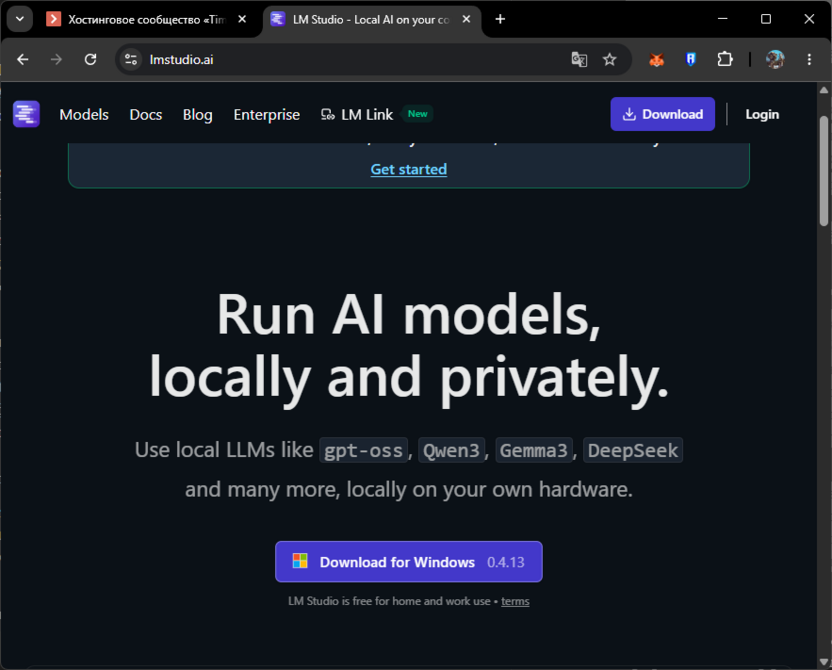The image size is (832, 670).
Task: Go forward to the next page
Action: [x=56, y=59]
